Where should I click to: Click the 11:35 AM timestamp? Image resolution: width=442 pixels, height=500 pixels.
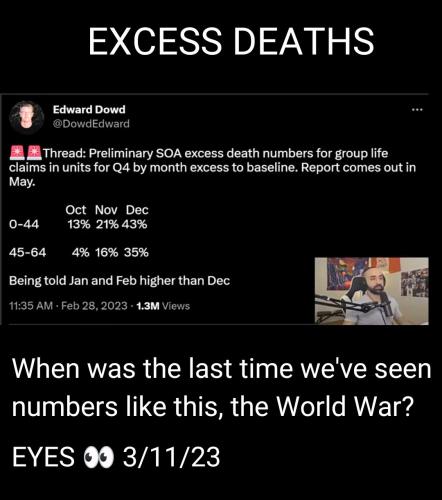point(31,306)
